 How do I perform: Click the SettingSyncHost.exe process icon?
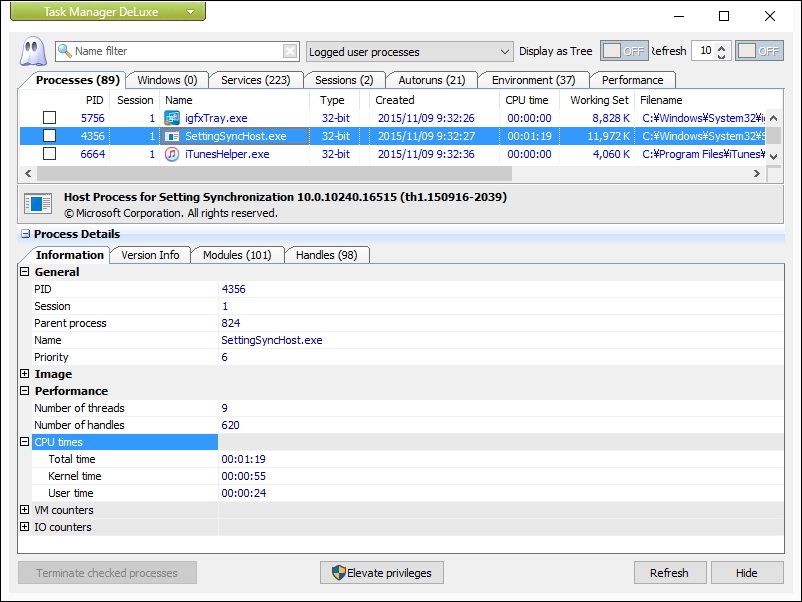pos(172,136)
